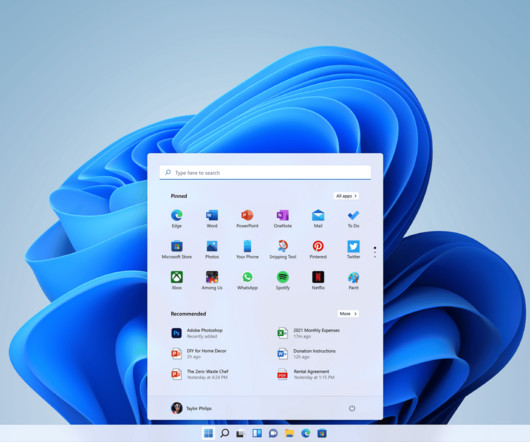Open 2021 Monthly Expenses spreadsheet
The image size is (530, 442).
coord(308,333)
